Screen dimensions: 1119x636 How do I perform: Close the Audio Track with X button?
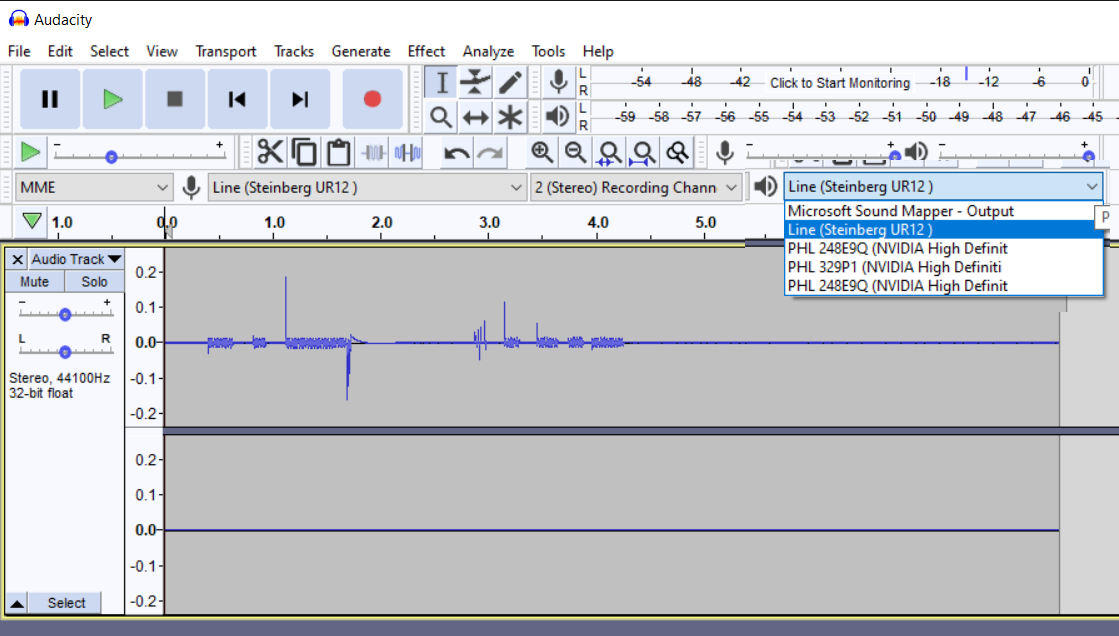point(17,259)
